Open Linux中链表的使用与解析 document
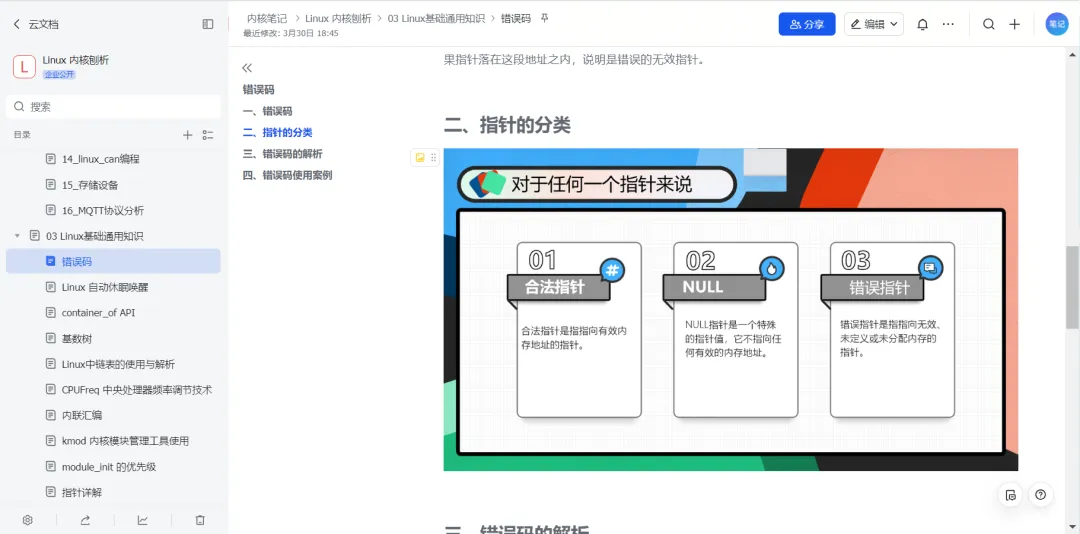The height and width of the screenshot is (534, 1080). pos(118,364)
